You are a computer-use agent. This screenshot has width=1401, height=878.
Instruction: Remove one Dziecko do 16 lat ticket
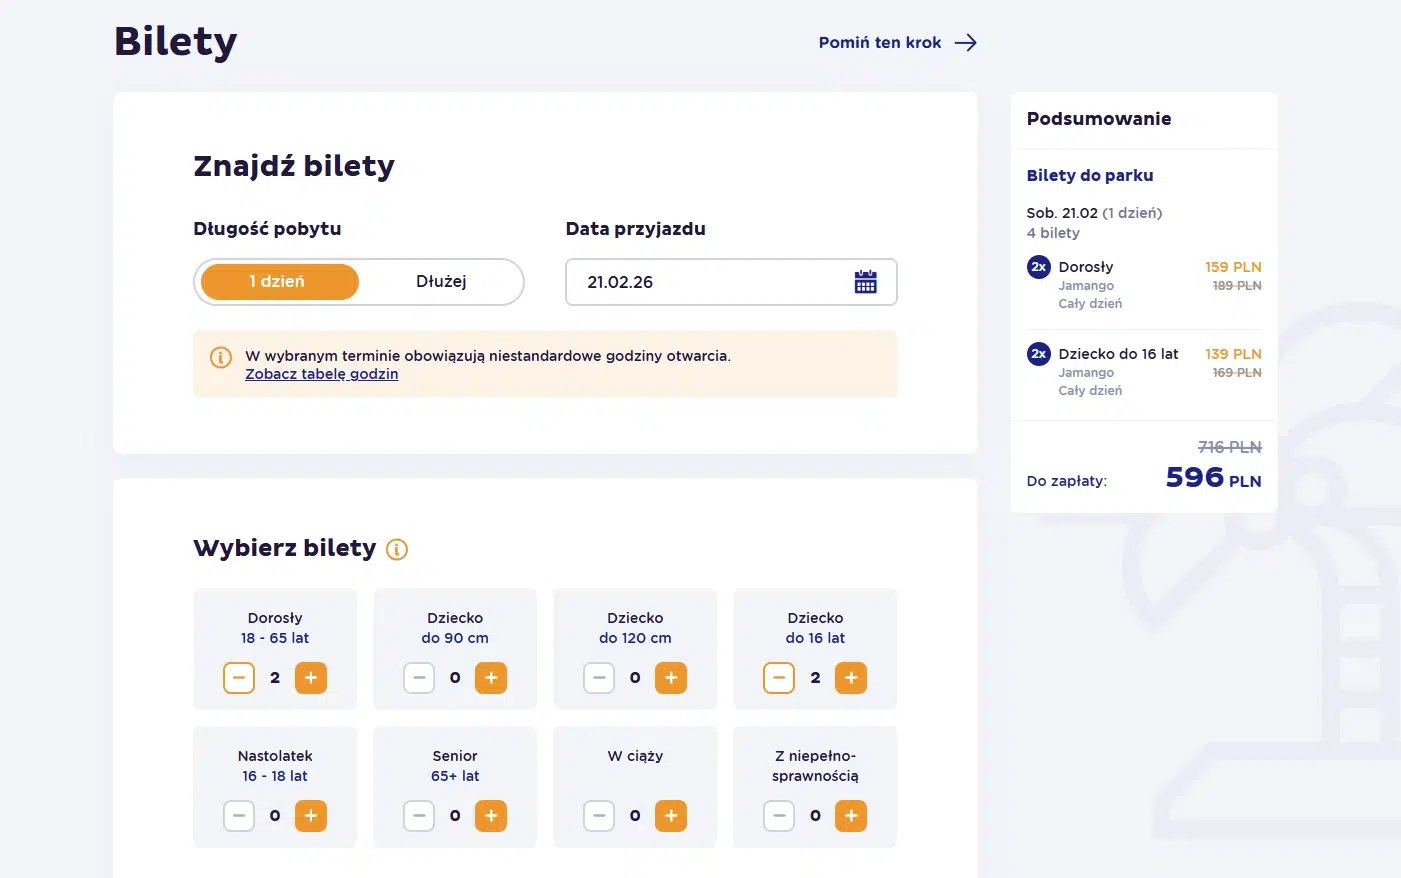[x=779, y=678]
